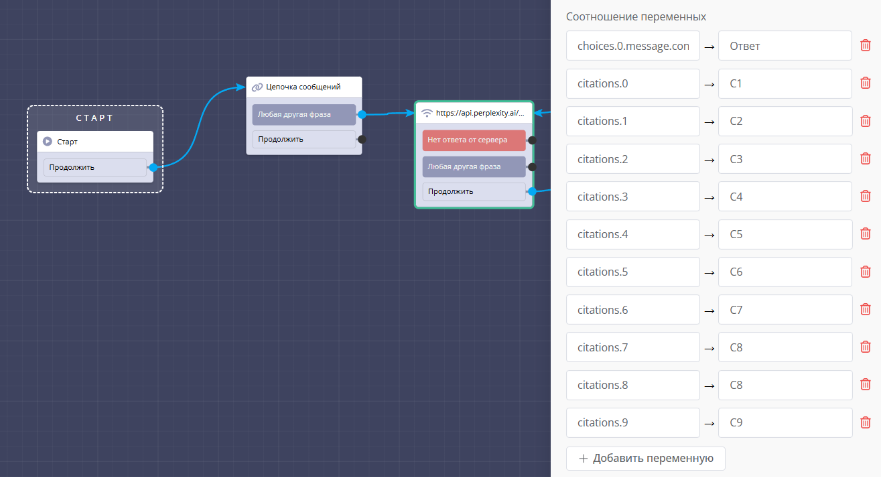Remove the citations.9 to C9 mapping
Image resolution: width=881 pixels, height=477 pixels.
pos(865,422)
